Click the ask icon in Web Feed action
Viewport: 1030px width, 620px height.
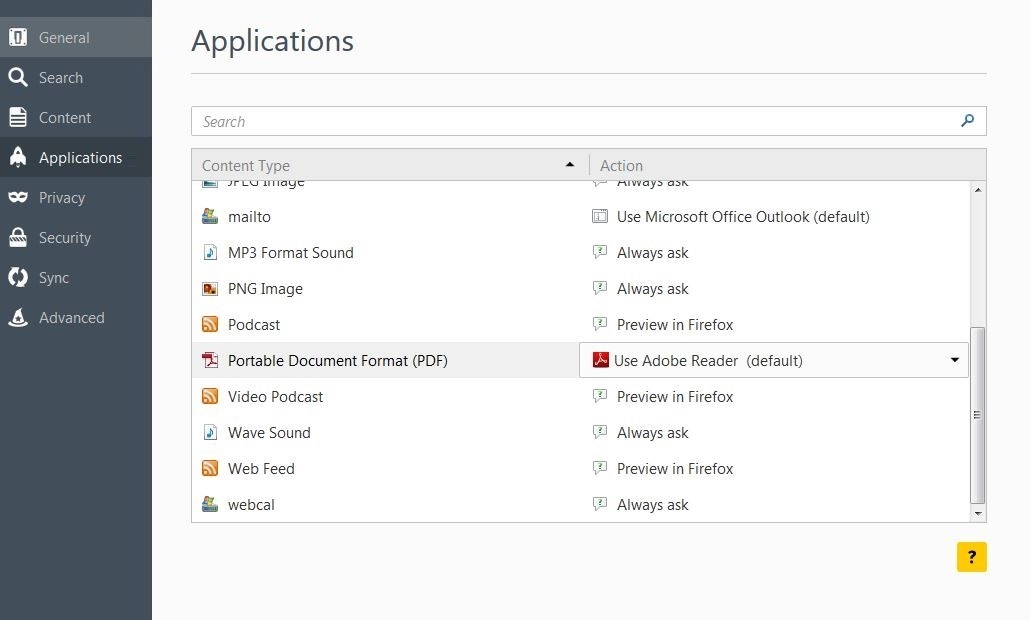click(600, 468)
